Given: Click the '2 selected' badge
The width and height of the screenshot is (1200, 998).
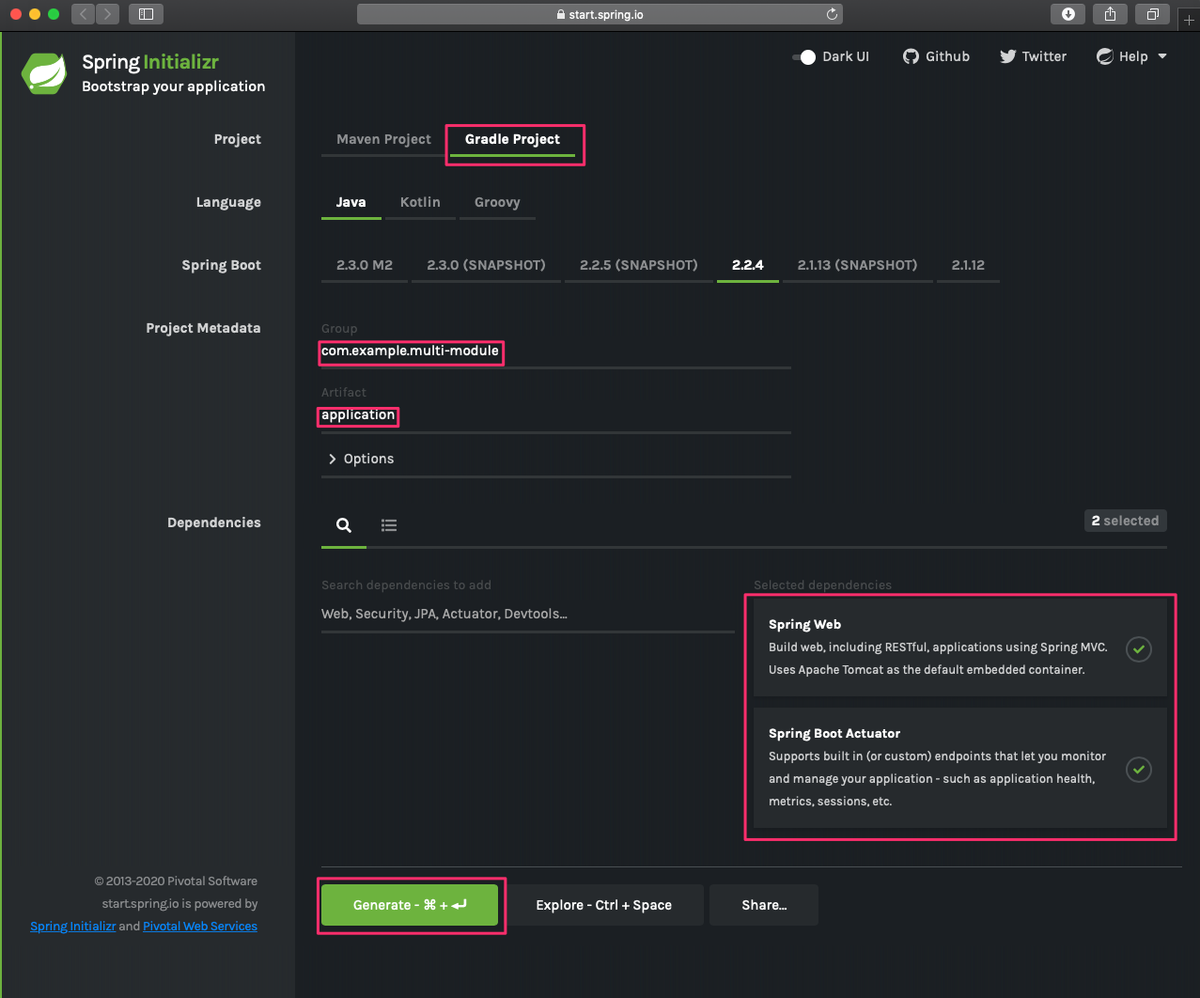Looking at the screenshot, I should [1125, 521].
